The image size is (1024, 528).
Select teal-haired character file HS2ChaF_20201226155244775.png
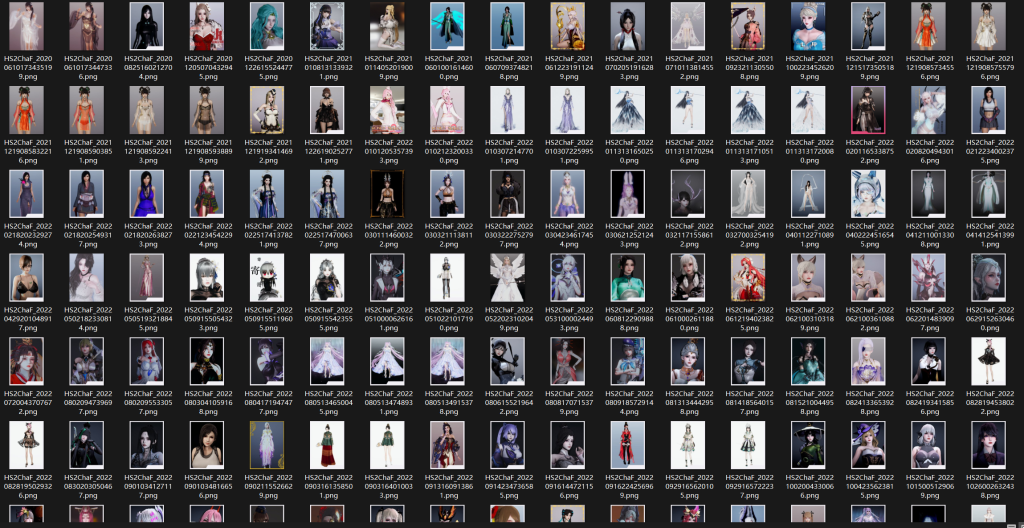(267, 27)
